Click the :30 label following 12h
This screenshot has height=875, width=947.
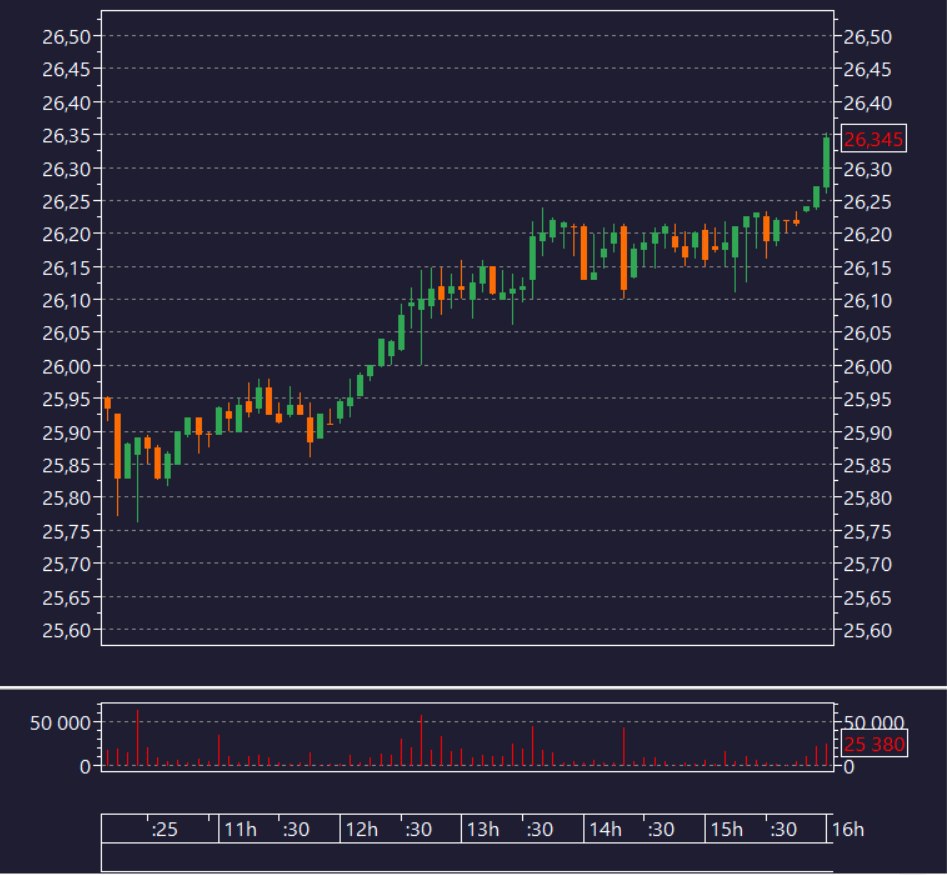click(x=418, y=830)
